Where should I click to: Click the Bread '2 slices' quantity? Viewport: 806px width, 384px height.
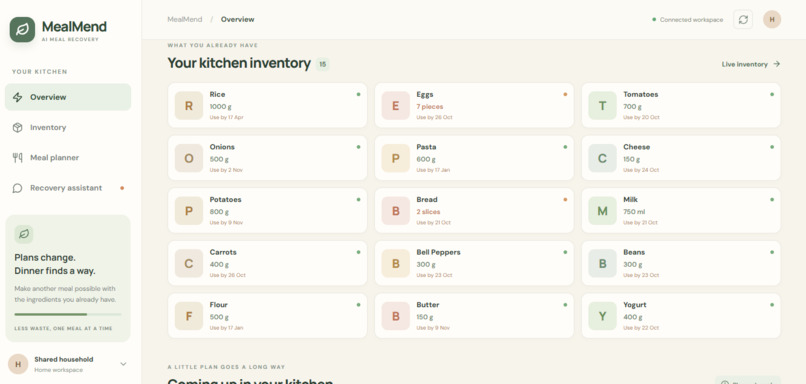428,212
